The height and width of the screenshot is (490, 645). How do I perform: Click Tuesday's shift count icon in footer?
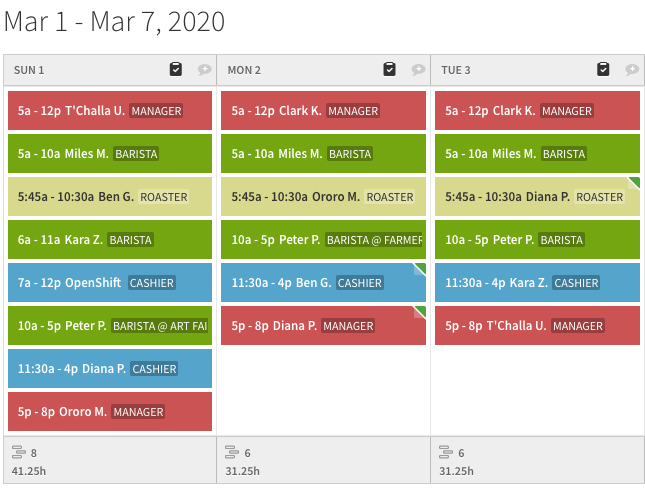[x=446, y=452]
